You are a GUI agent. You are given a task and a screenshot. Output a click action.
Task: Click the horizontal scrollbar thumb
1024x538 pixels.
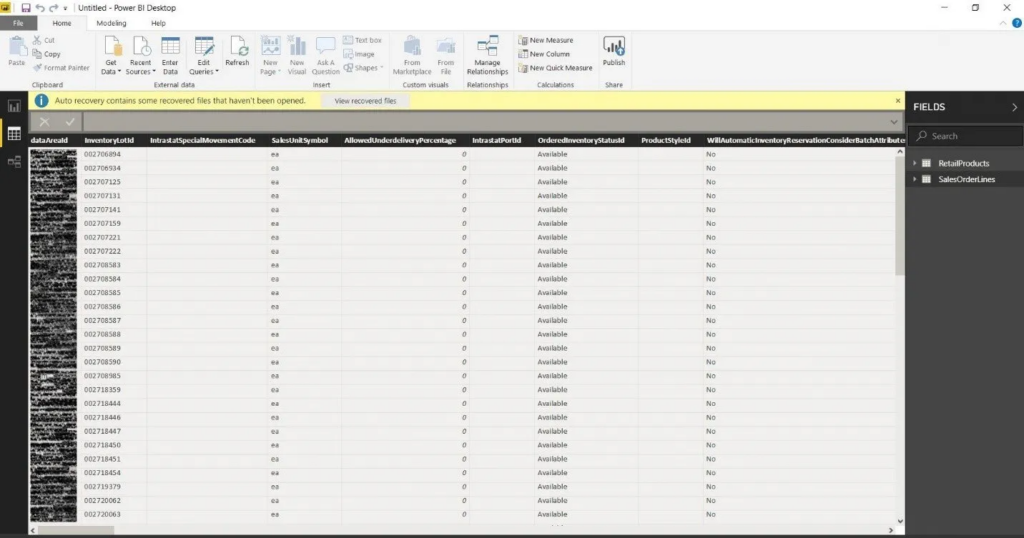tap(75, 530)
